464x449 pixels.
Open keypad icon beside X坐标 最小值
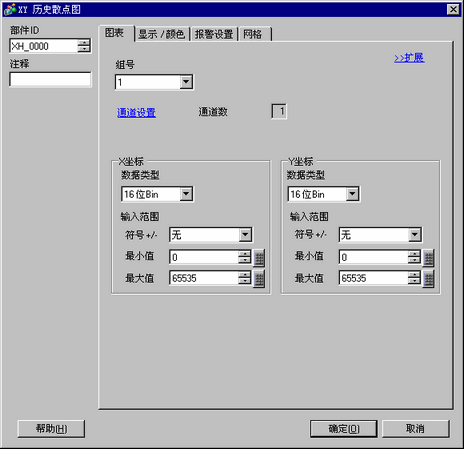click(259, 258)
